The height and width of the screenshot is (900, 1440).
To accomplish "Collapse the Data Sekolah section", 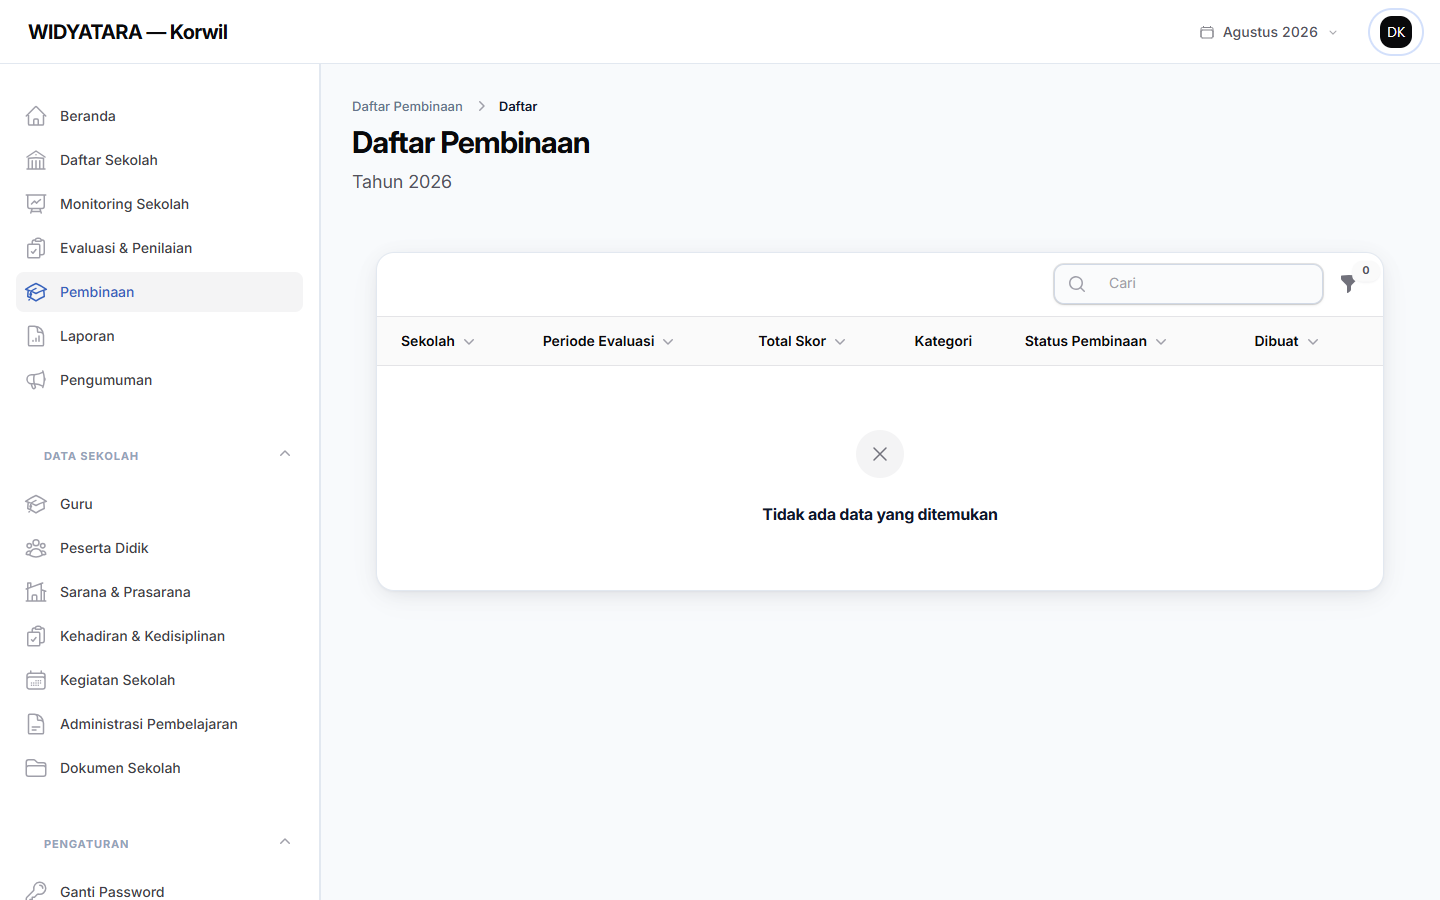I will point(285,454).
